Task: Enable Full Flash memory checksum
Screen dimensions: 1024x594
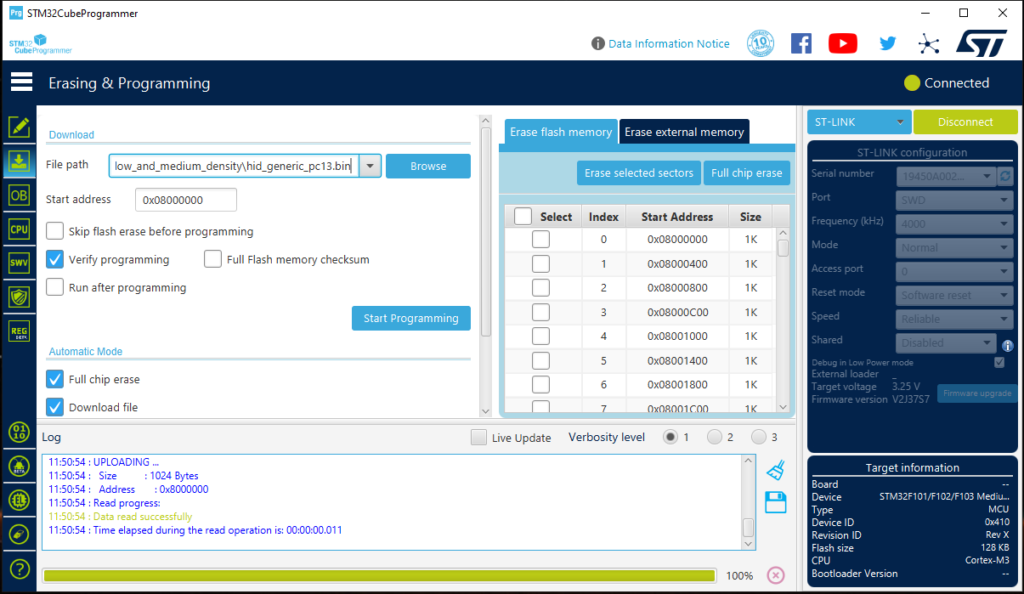Action: (212, 259)
